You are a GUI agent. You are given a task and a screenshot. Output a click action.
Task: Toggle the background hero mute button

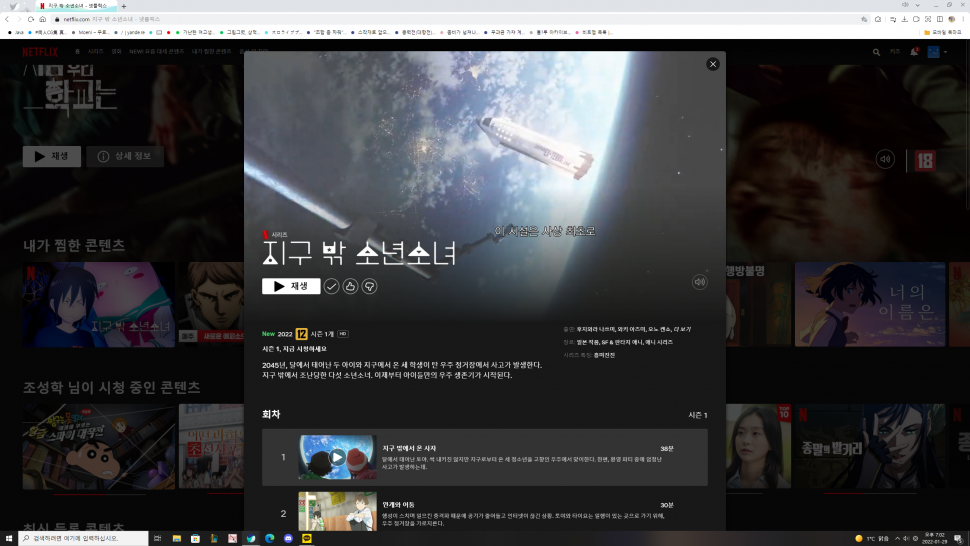(885, 160)
